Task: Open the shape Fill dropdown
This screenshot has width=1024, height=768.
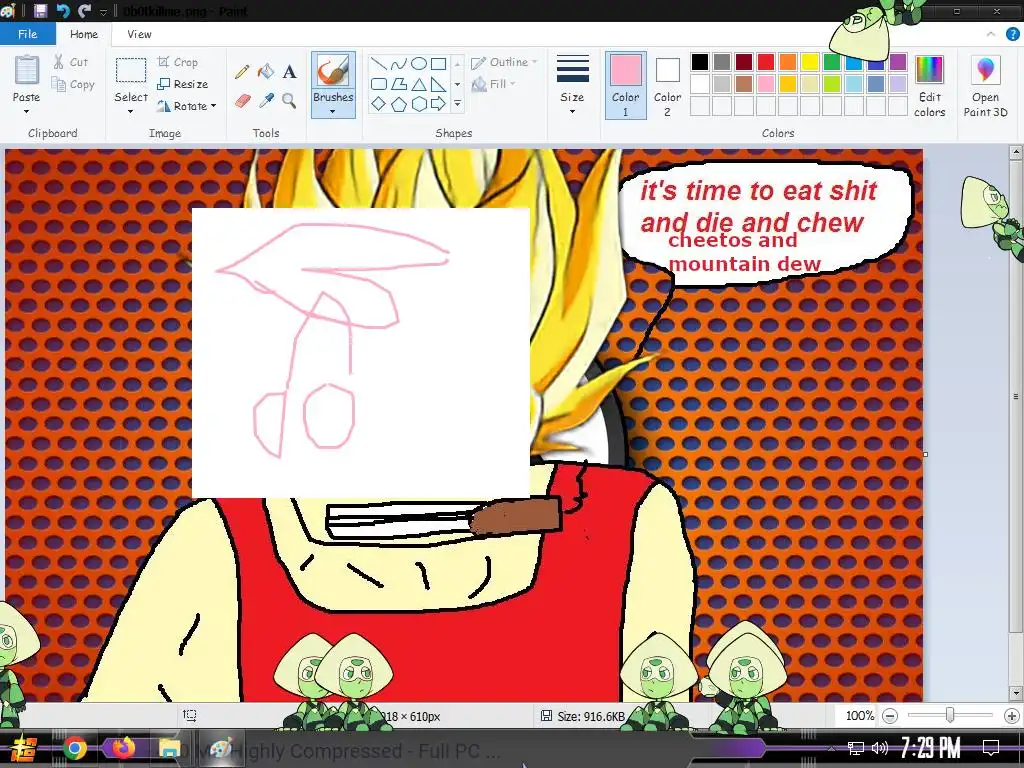Action: (x=494, y=84)
